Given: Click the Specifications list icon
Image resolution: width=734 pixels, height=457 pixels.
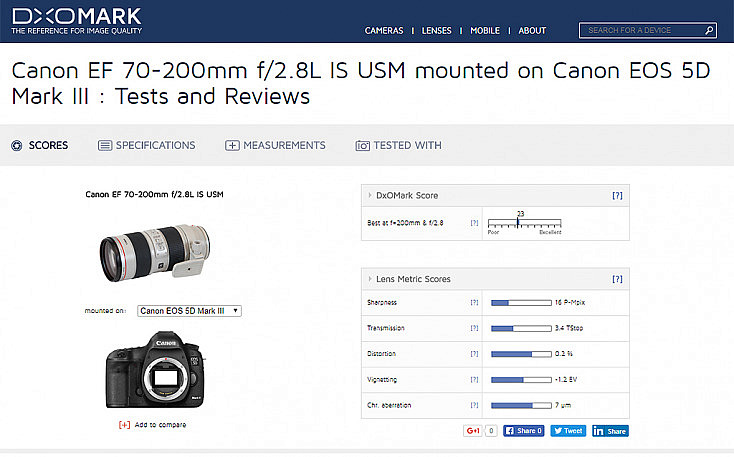Looking at the screenshot, I should (x=105, y=146).
